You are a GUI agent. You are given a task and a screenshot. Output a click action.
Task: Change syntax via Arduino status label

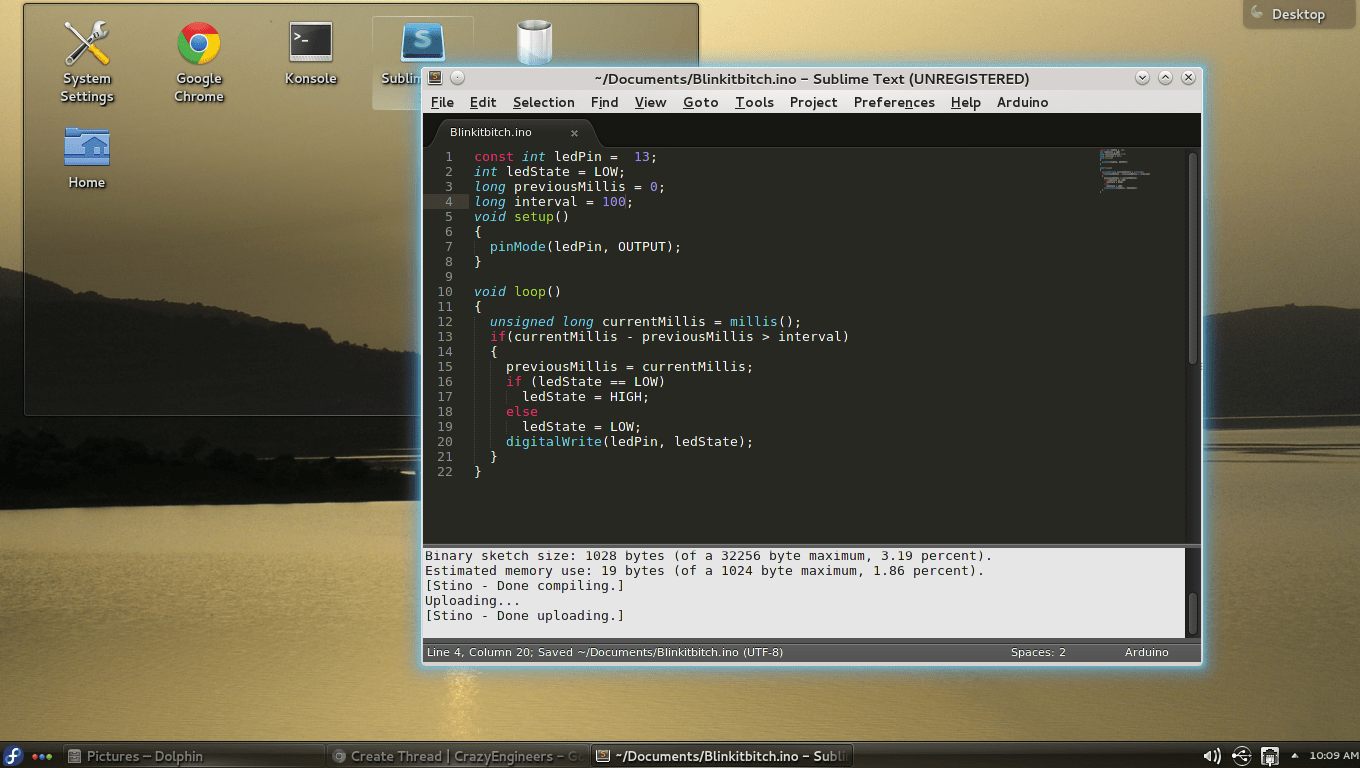(x=1146, y=652)
